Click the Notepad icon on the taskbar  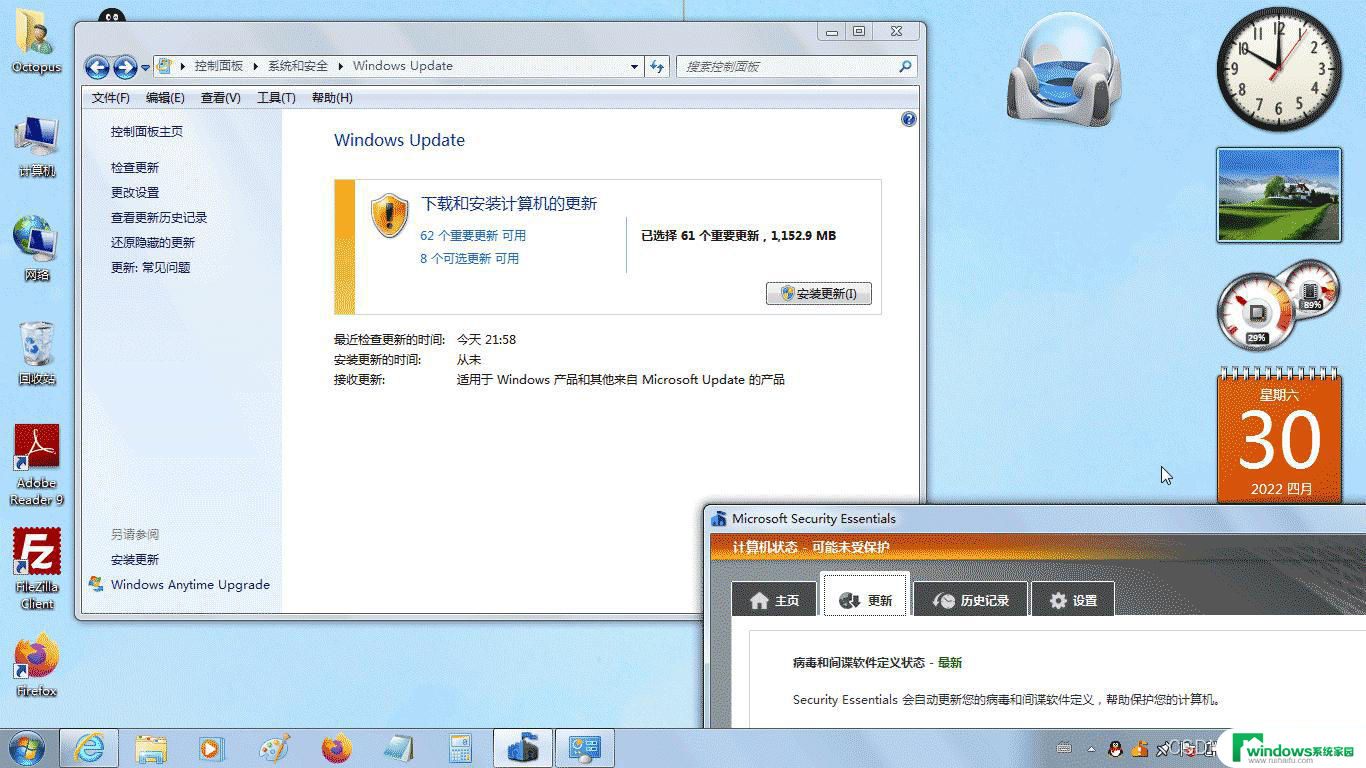tap(398, 748)
